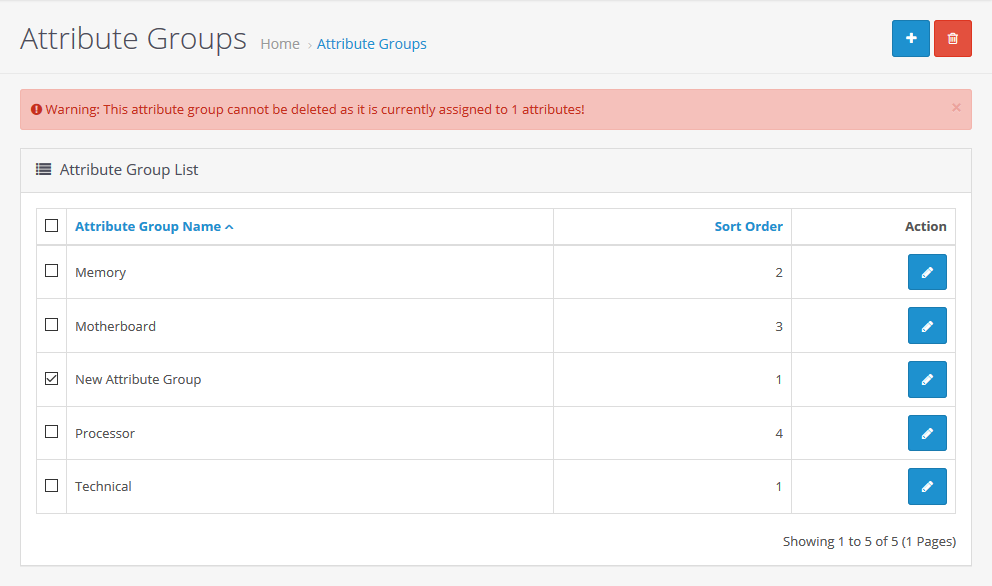Image resolution: width=992 pixels, height=586 pixels.
Task: Click the list icon beside Attribute Group List
Action: (x=43, y=169)
